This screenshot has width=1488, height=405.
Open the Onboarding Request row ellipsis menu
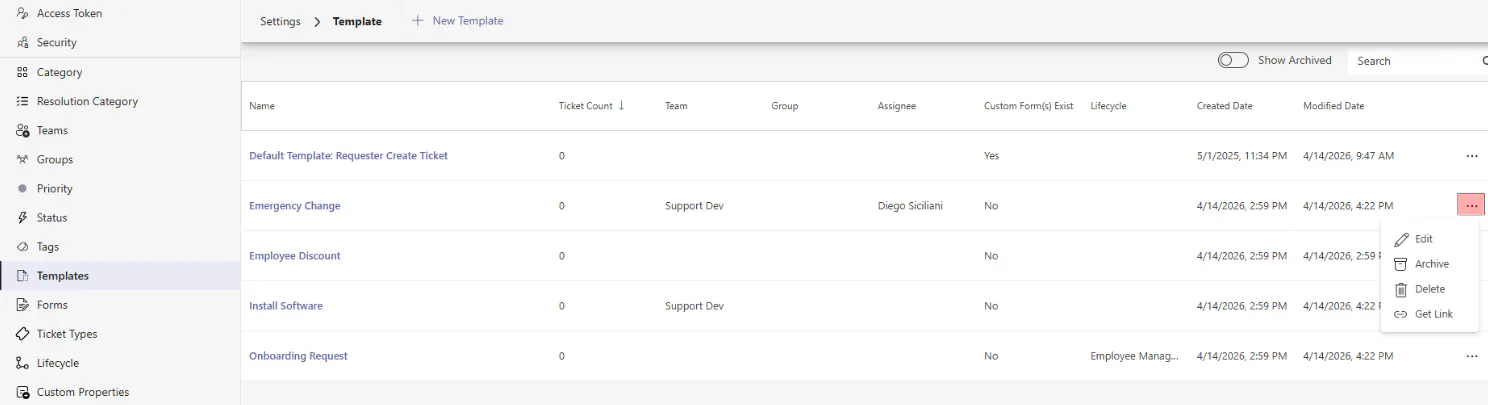coord(1471,356)
